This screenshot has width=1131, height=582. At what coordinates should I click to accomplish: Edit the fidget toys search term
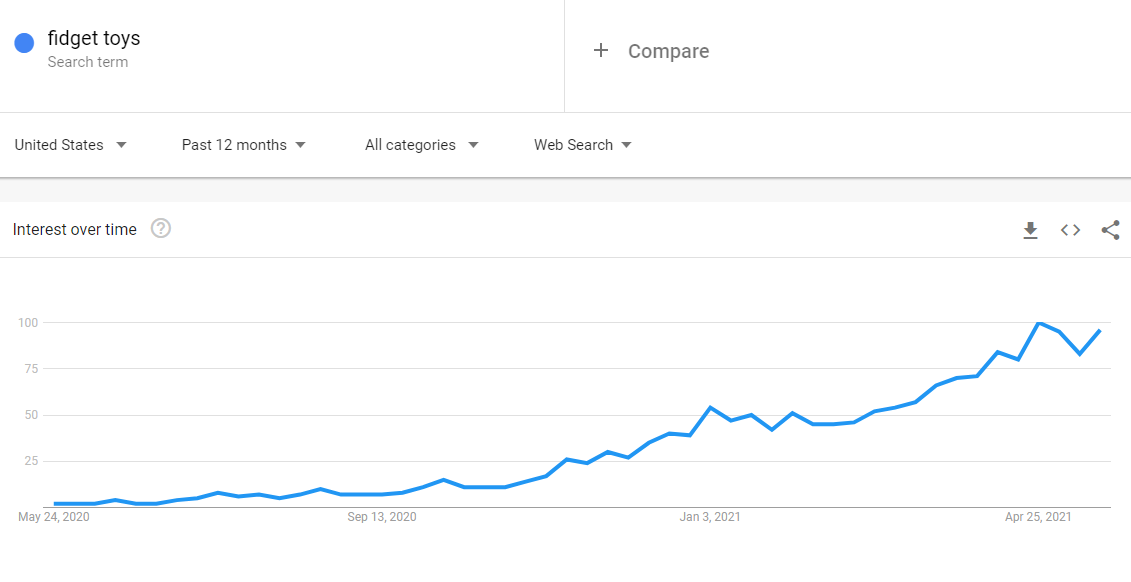click(x=94, y=38)
